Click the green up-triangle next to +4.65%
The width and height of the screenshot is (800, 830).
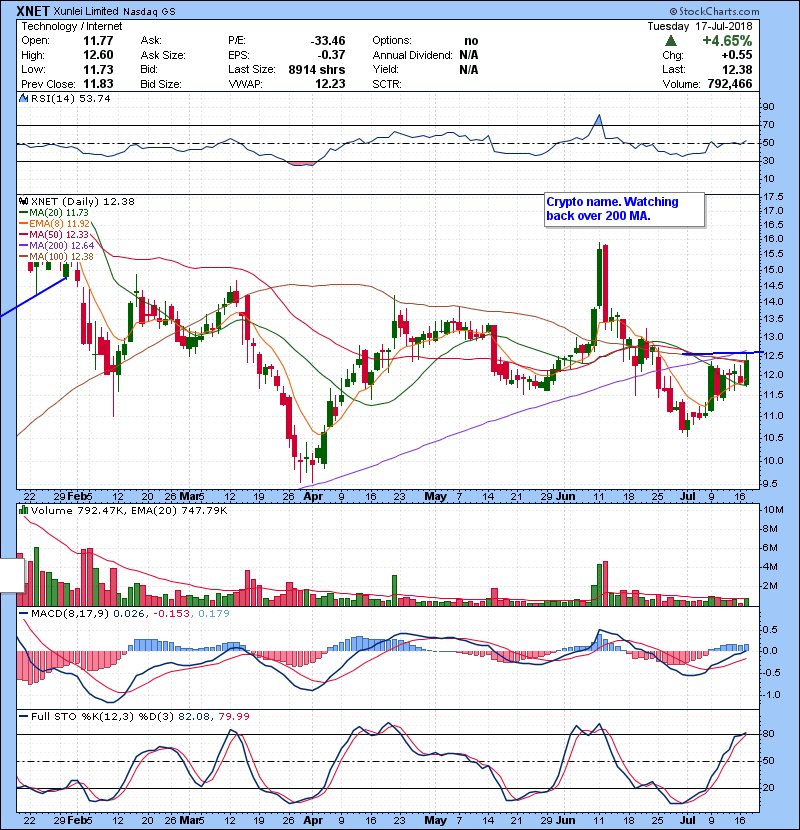coord(671,41)
